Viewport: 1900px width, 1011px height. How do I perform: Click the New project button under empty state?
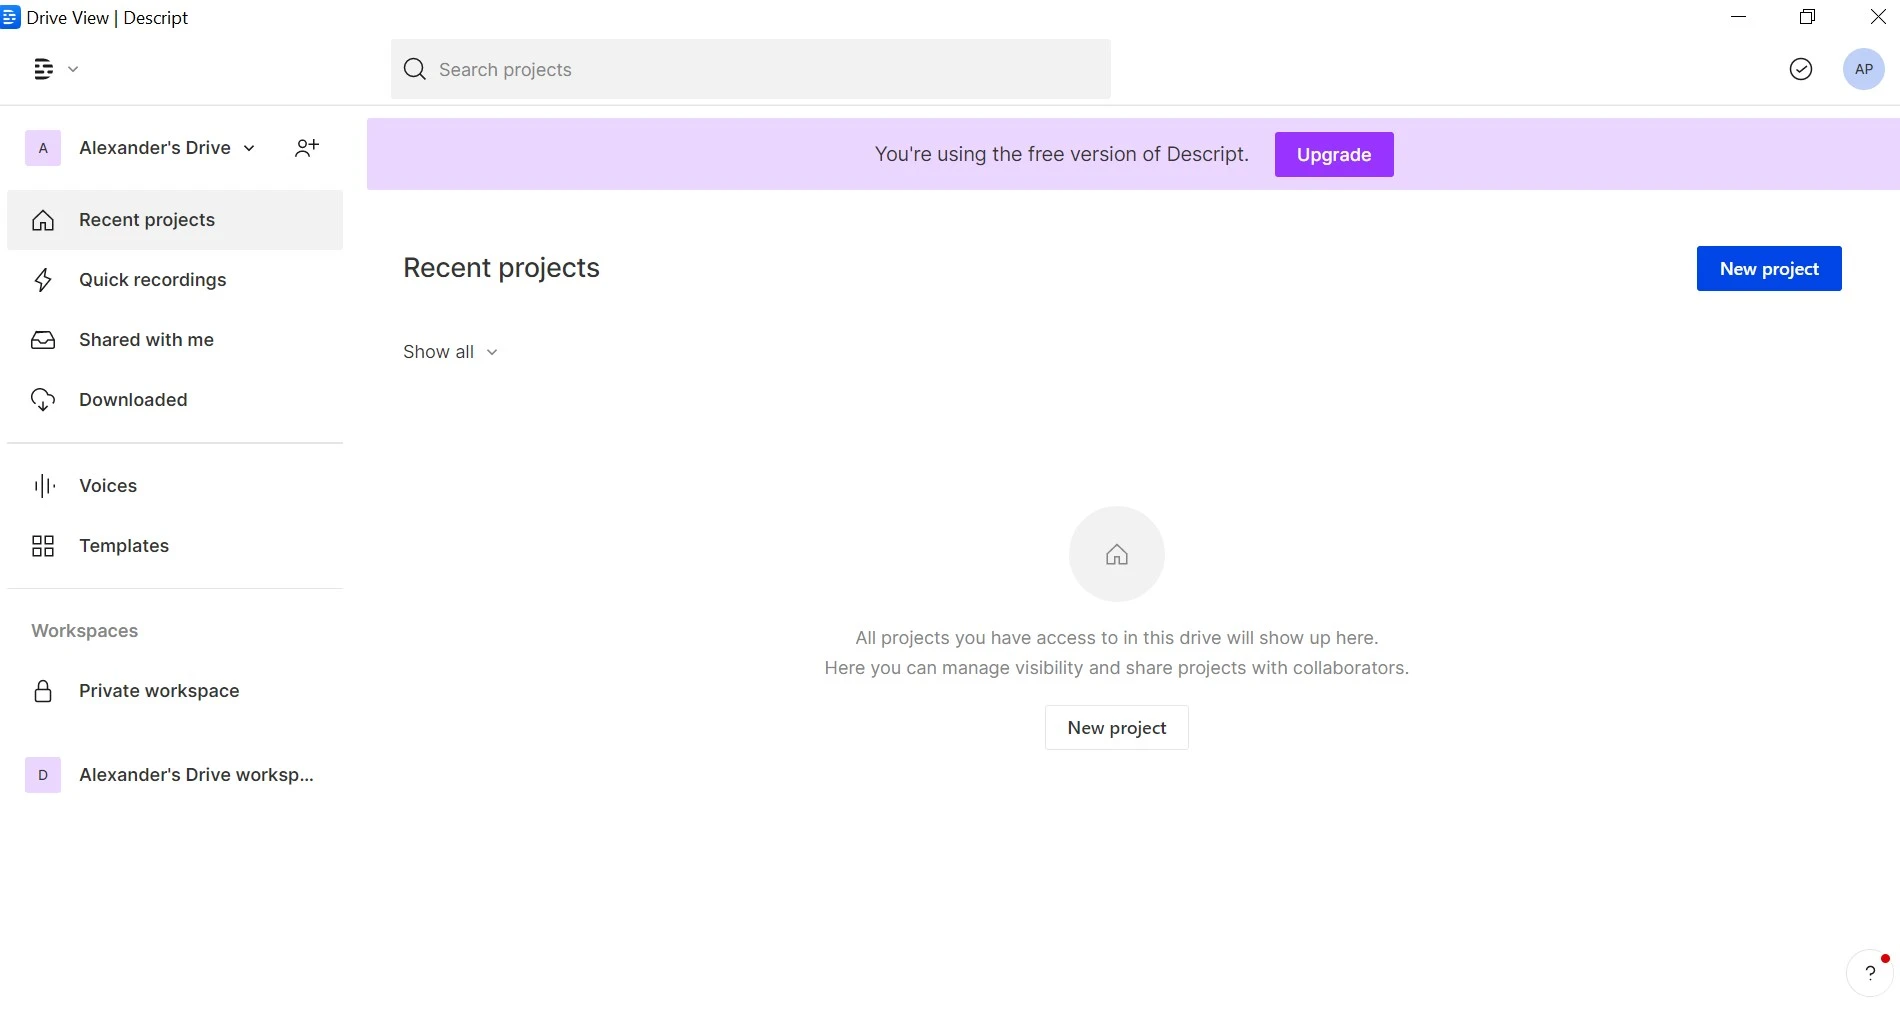[1117, 728]
